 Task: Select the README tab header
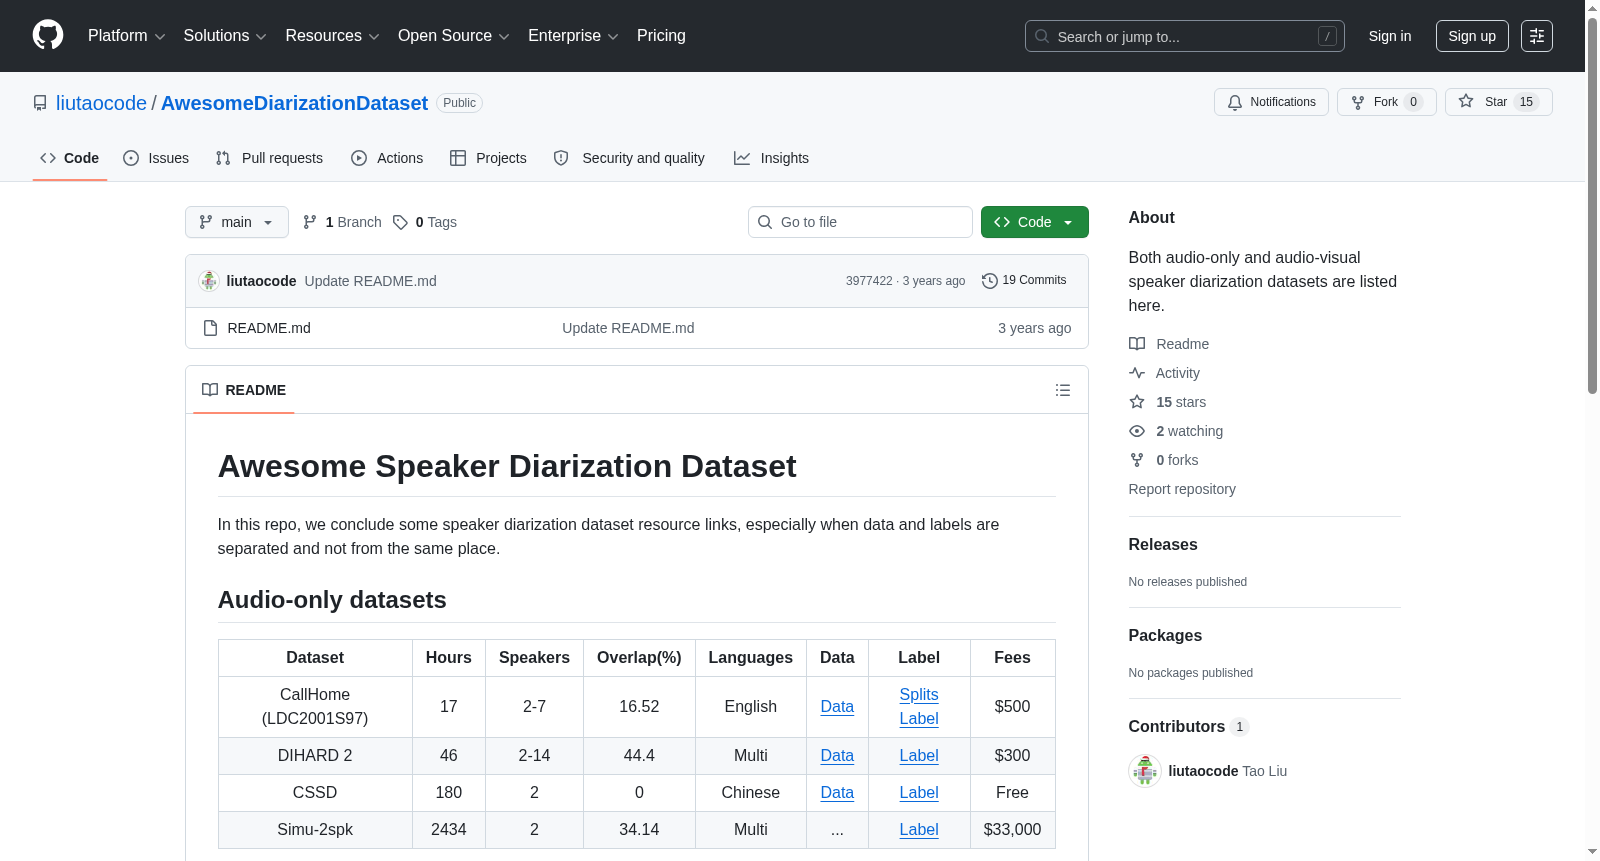(244, 390)
